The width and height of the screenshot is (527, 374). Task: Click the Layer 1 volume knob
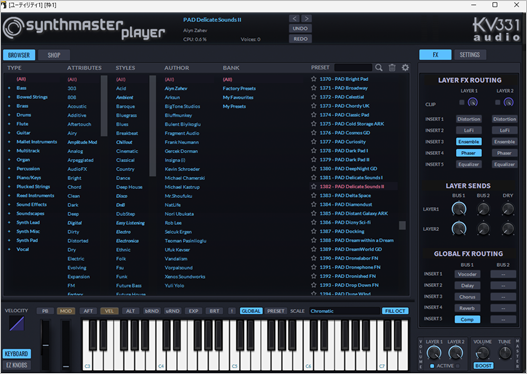point(434,353)
